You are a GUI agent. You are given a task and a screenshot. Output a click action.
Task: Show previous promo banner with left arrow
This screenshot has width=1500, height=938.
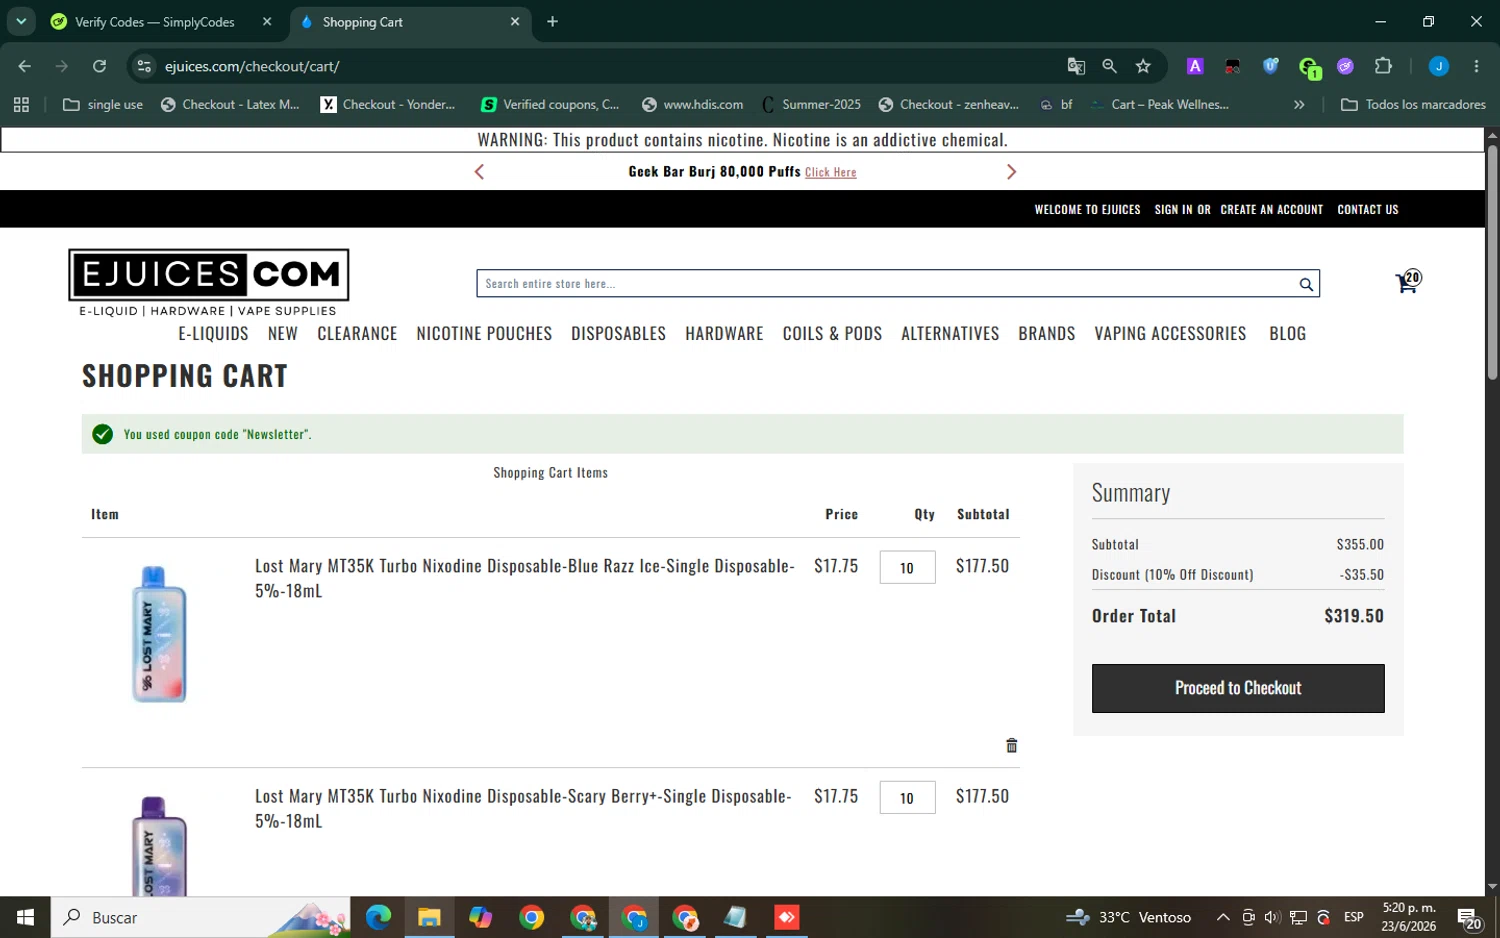(x=479, y=172)
